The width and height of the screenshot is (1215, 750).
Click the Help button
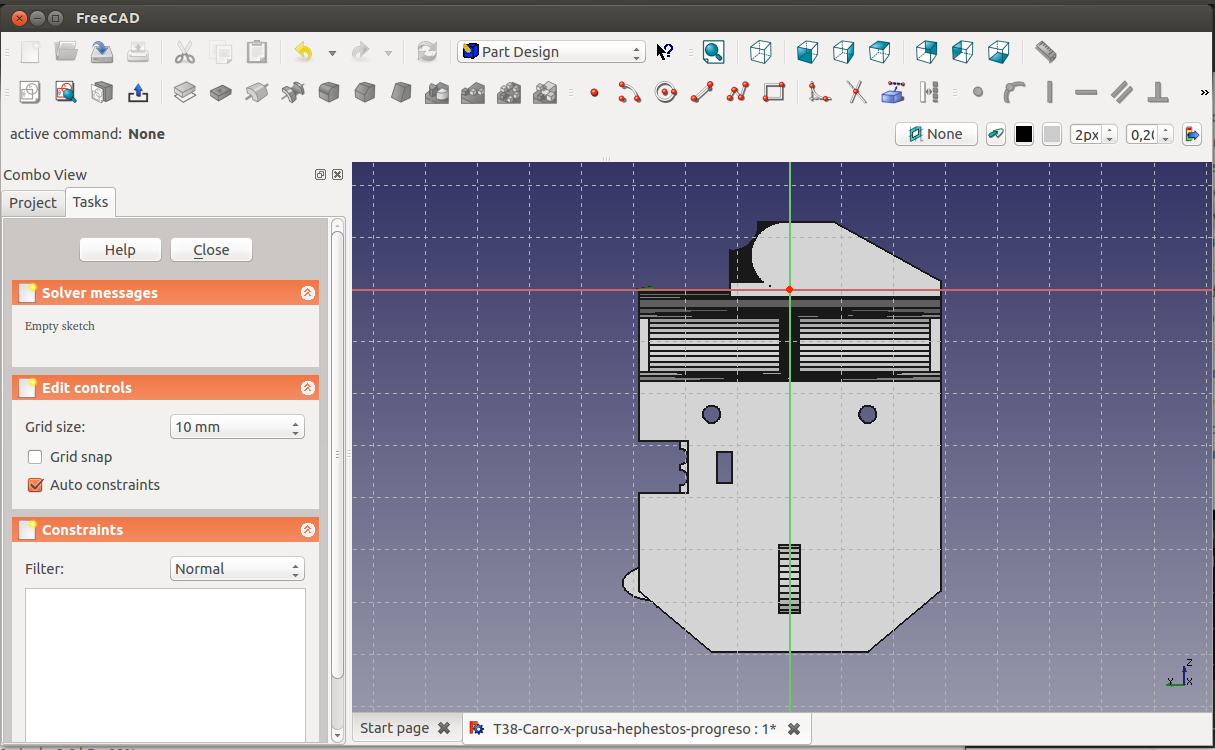point(120,250)
